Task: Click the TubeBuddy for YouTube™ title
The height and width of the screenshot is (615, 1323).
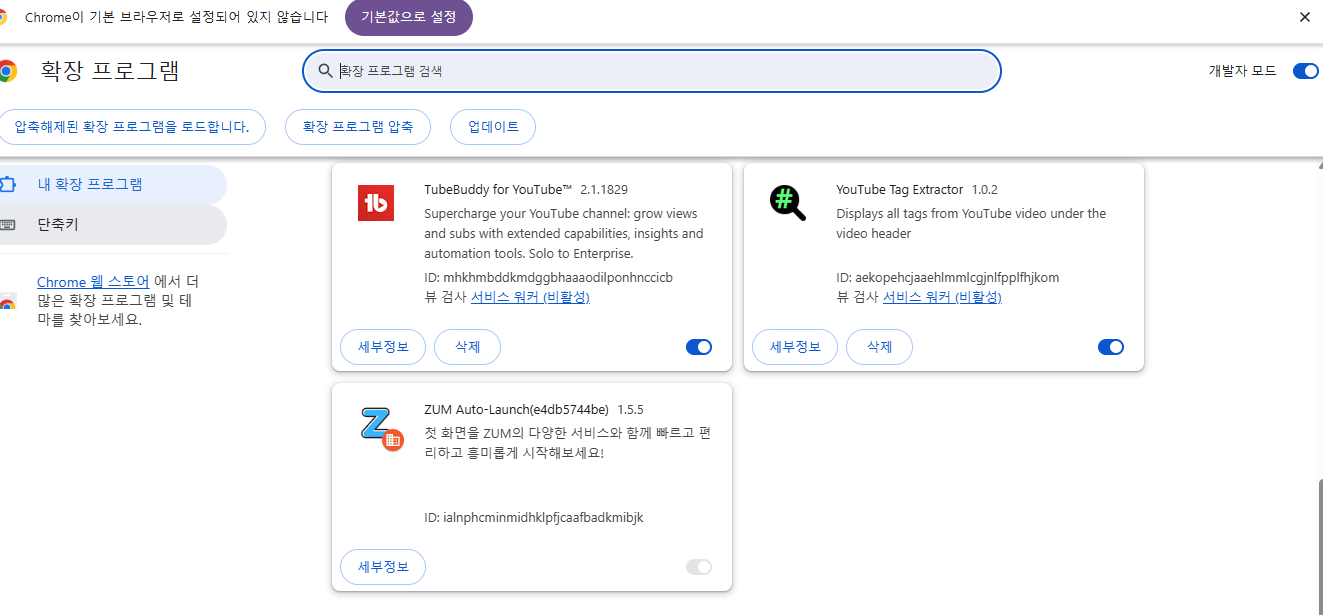Action: 498,189
